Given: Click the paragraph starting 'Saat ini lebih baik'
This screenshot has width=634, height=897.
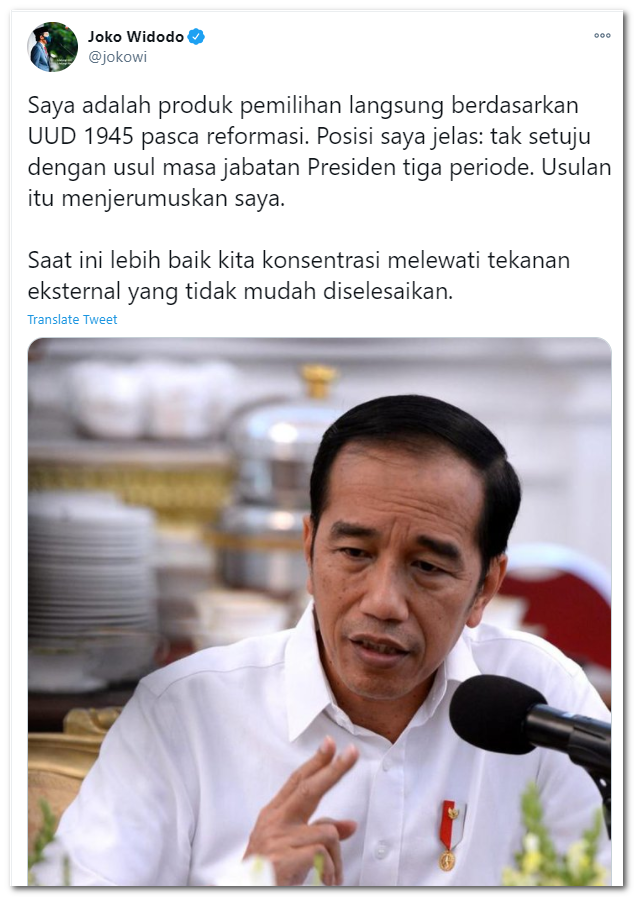Looking at the screenshot, I should pyautogui.click(x=299, y=276).
